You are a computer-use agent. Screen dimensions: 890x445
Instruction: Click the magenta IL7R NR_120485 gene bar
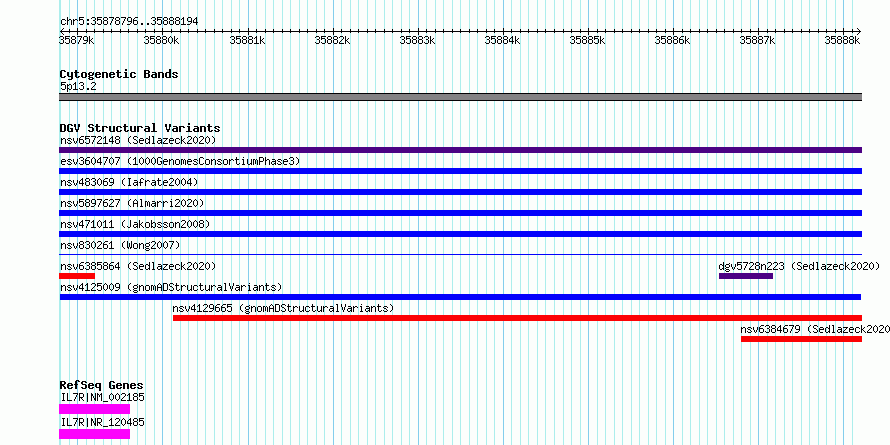(x=94, y=434)
